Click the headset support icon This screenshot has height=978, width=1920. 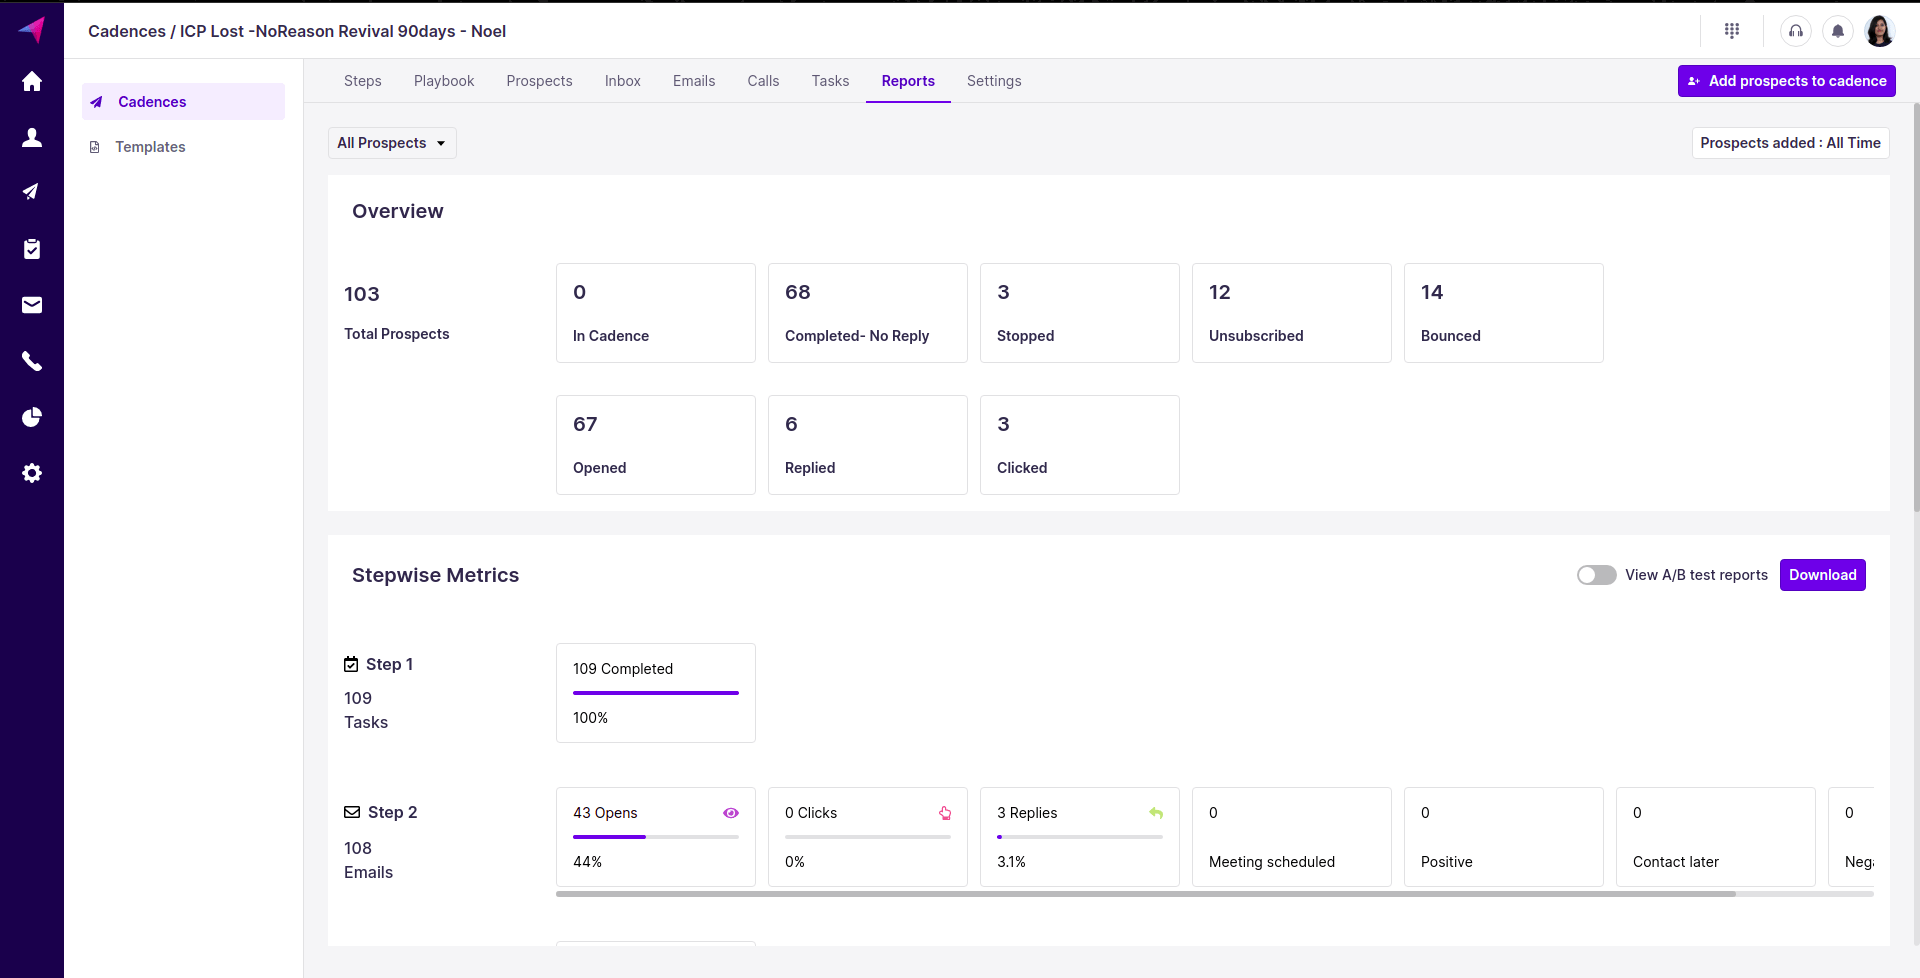click(1795, 31)
